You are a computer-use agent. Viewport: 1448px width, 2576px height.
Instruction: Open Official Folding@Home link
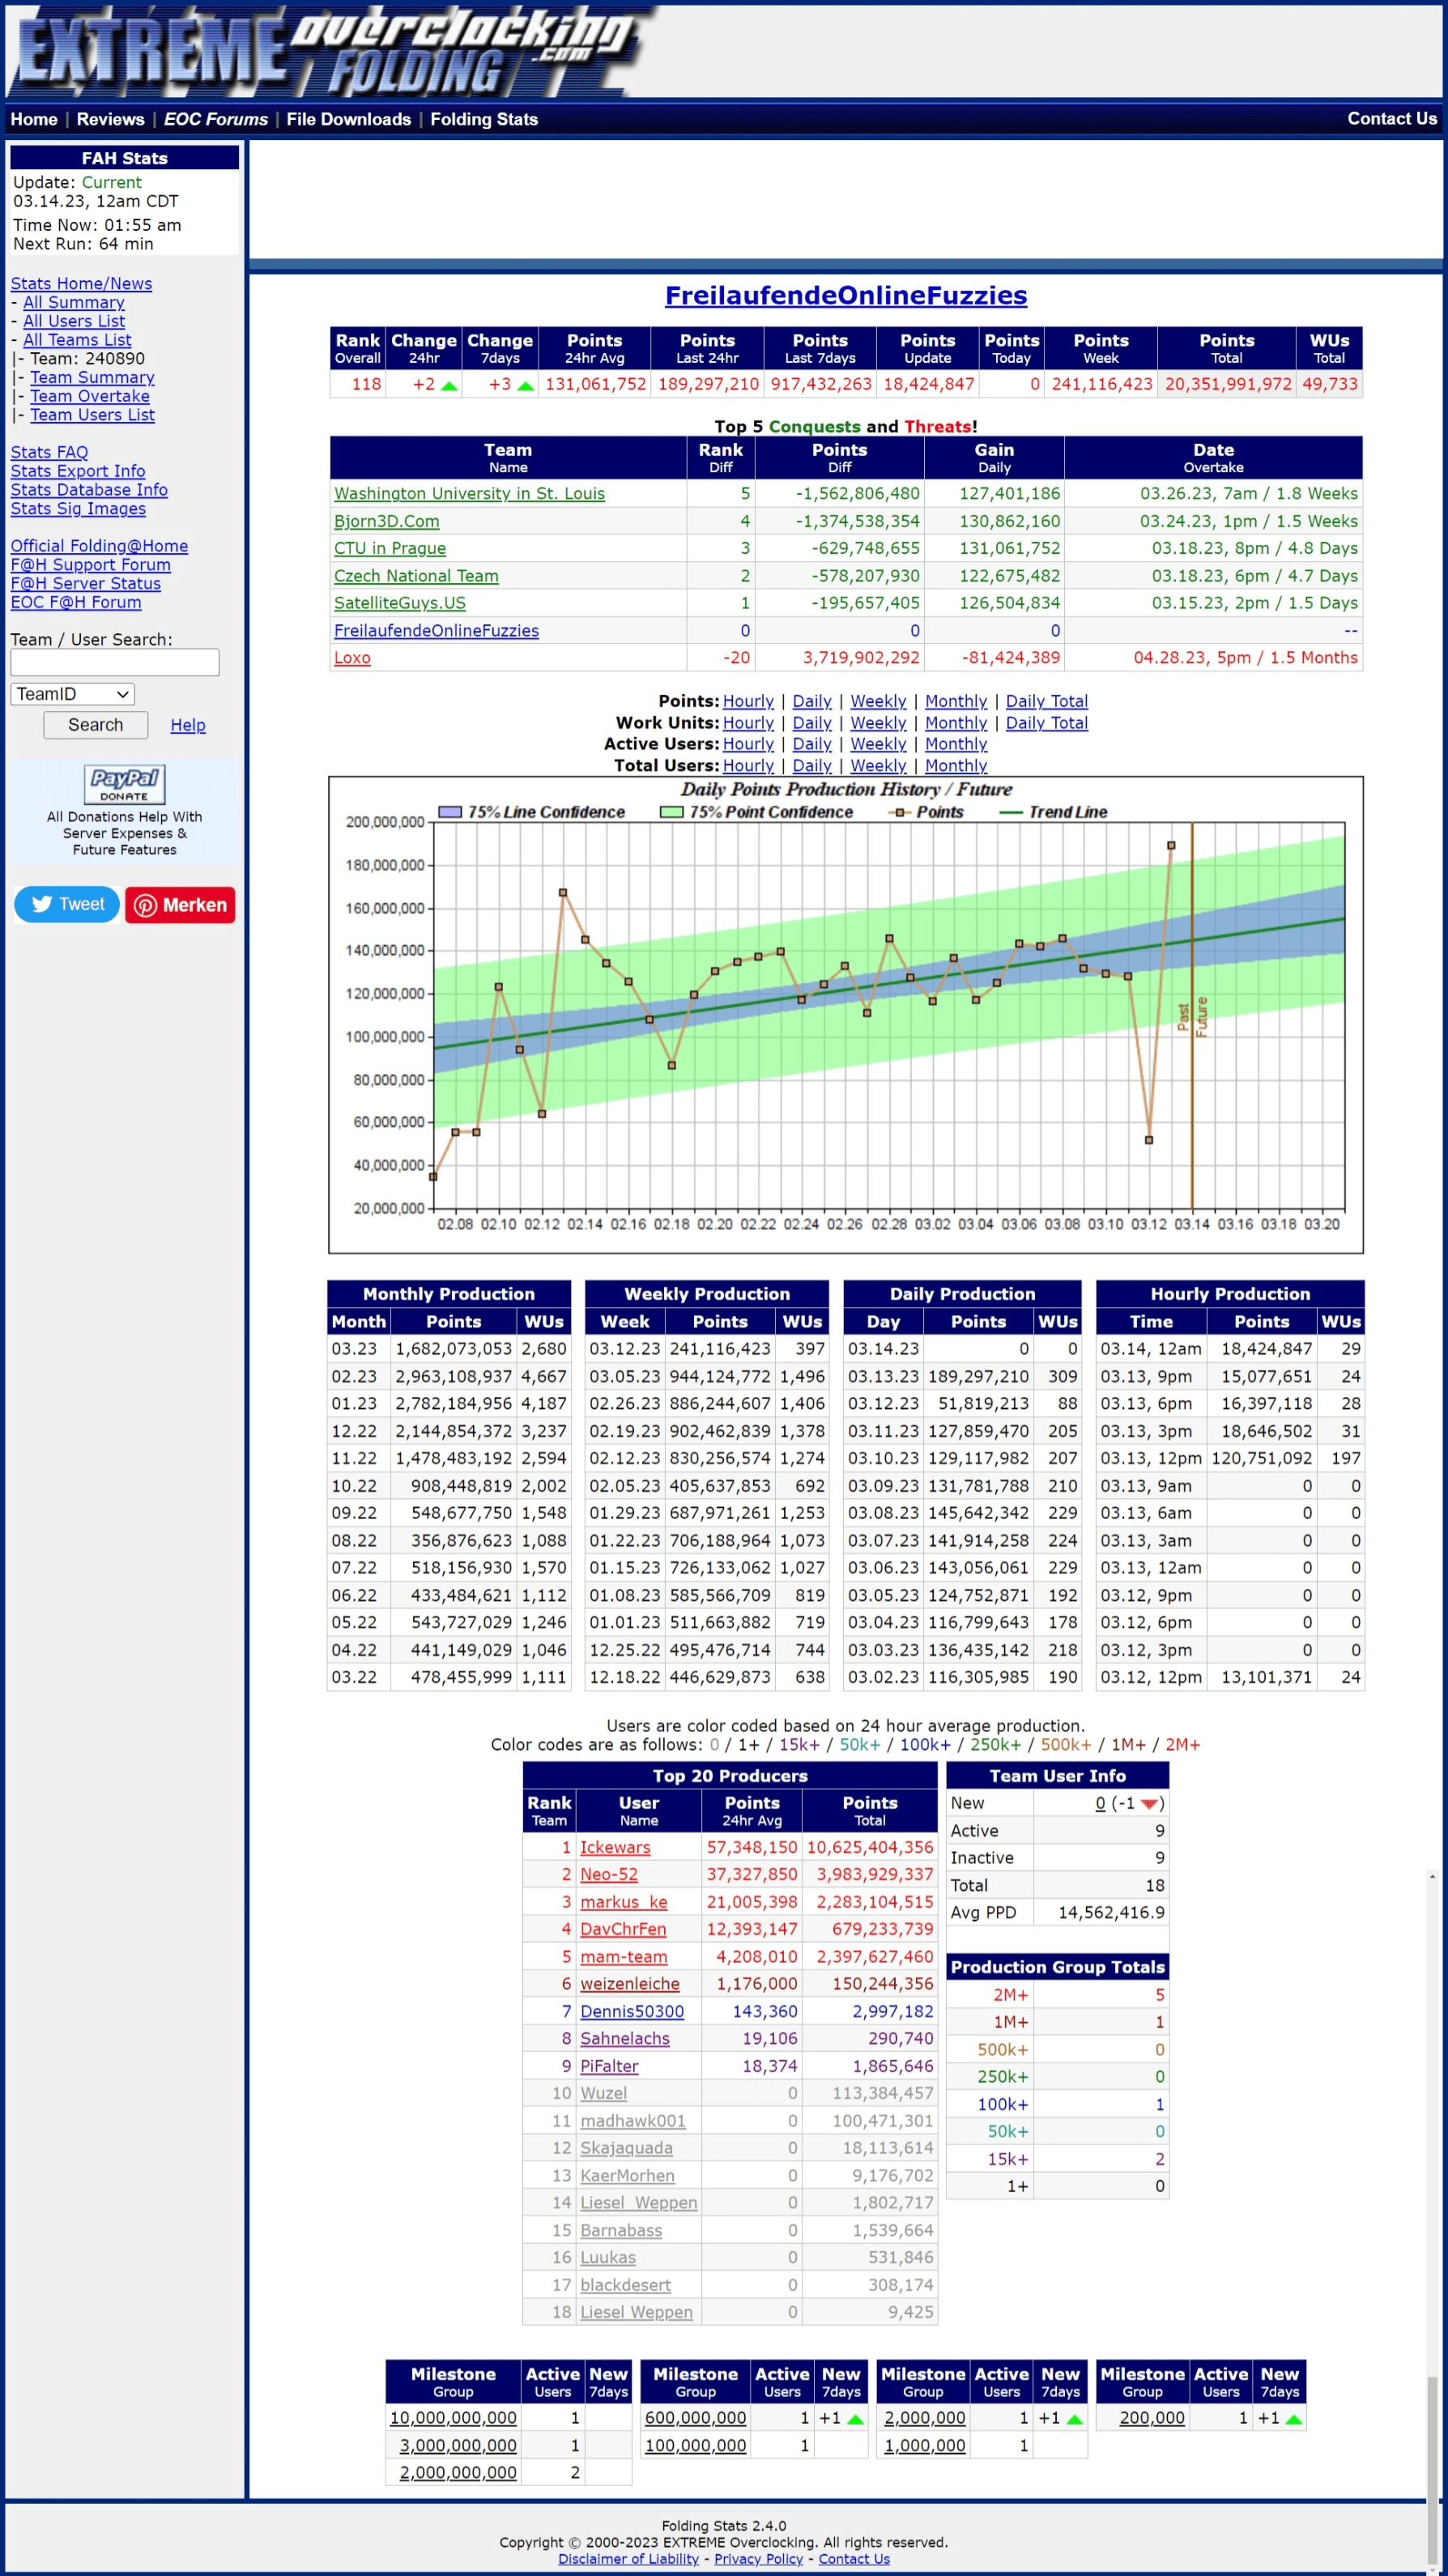coord(99,546)
